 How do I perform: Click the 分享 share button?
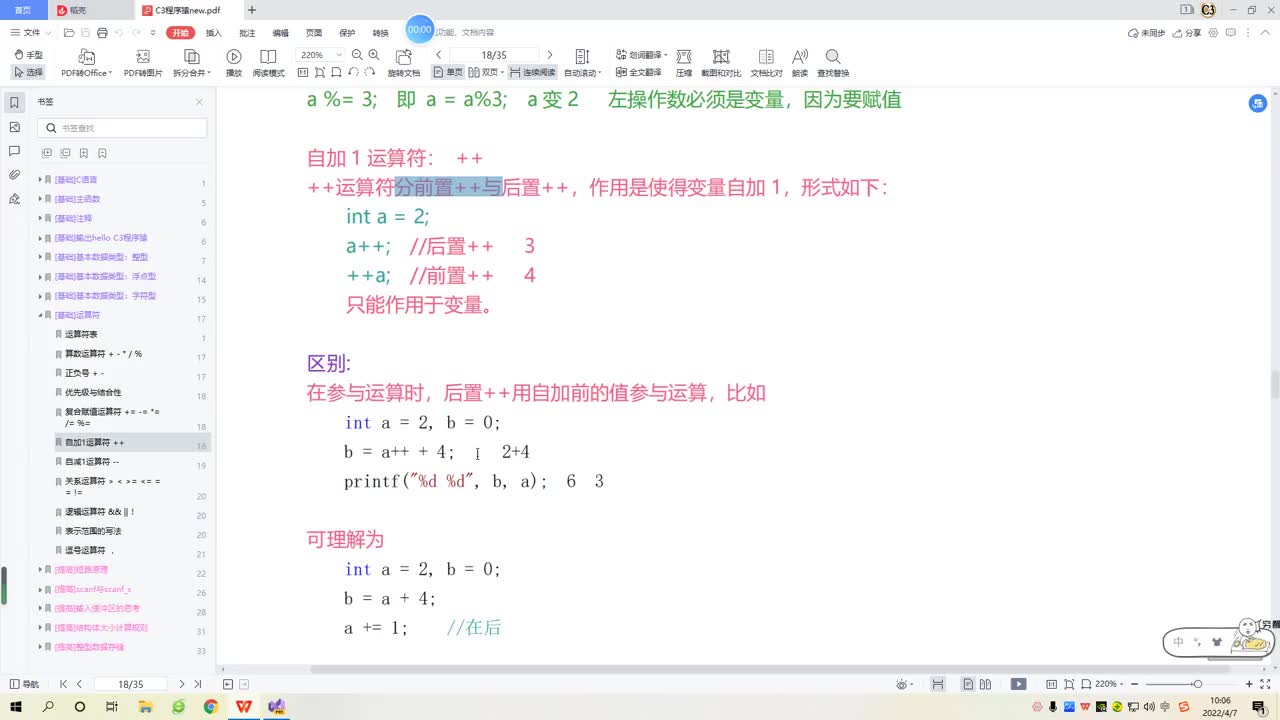[1187, 32]
